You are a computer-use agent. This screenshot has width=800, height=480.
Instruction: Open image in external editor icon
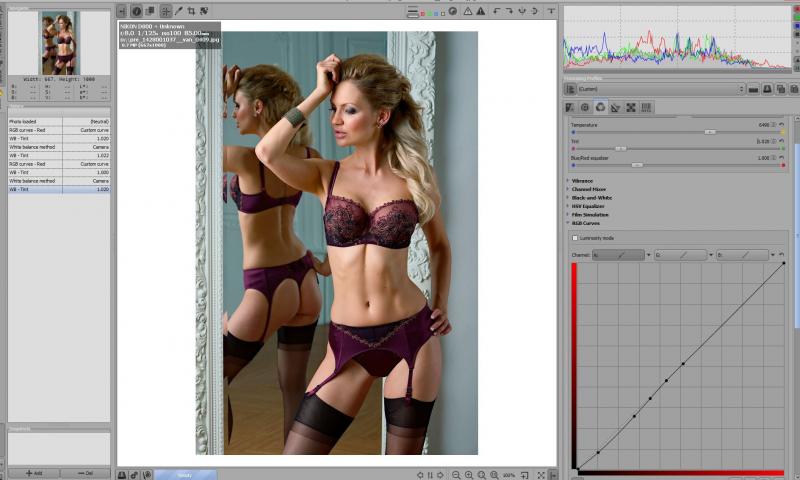pyautogui.click(x=147, y=475)
